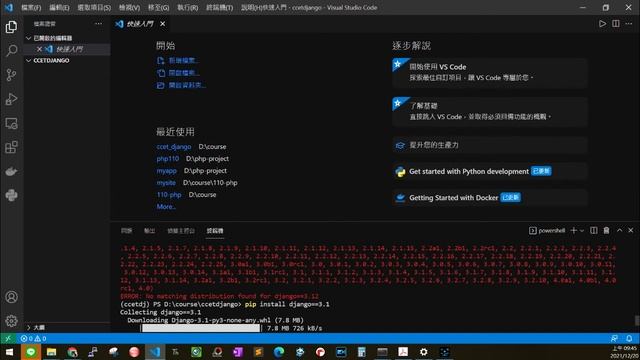Open the Go (G) menu
640x360 pixels.
tap(158, 7)
